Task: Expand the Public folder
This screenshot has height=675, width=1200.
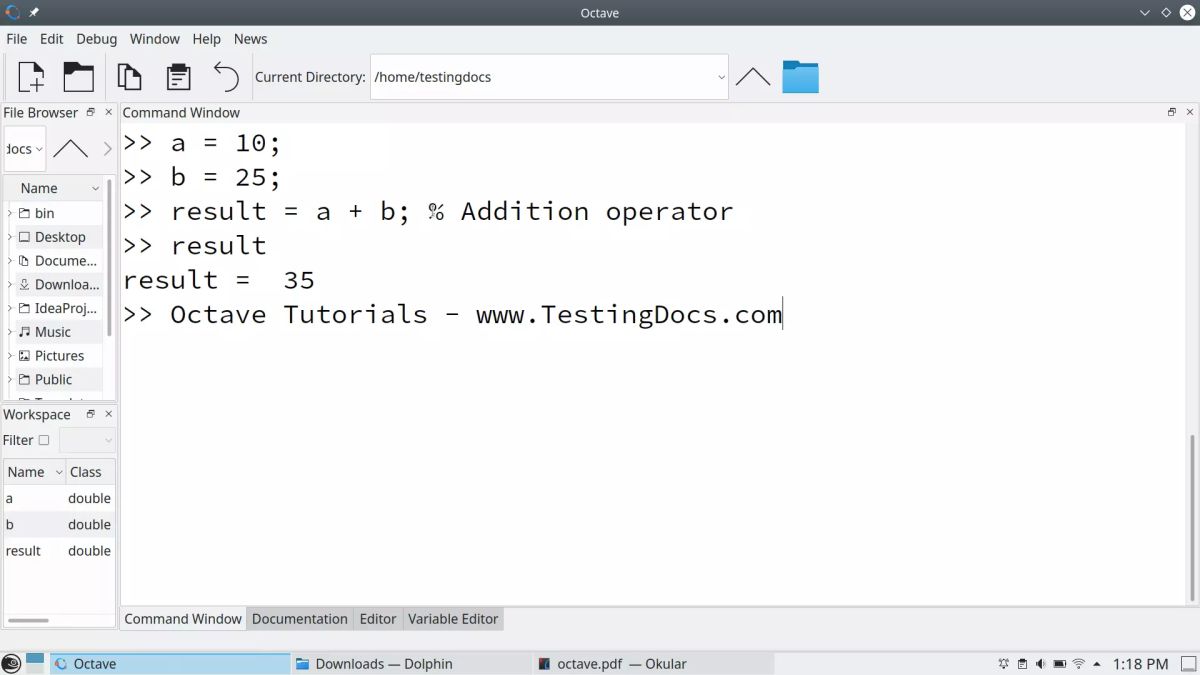Action: [x=10, y=380]
